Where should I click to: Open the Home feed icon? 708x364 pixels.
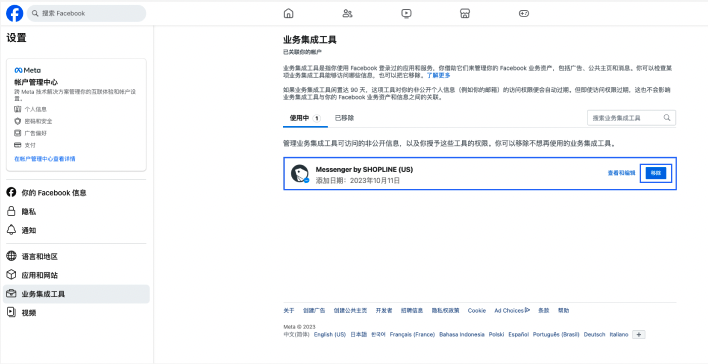tap(289, 14)
